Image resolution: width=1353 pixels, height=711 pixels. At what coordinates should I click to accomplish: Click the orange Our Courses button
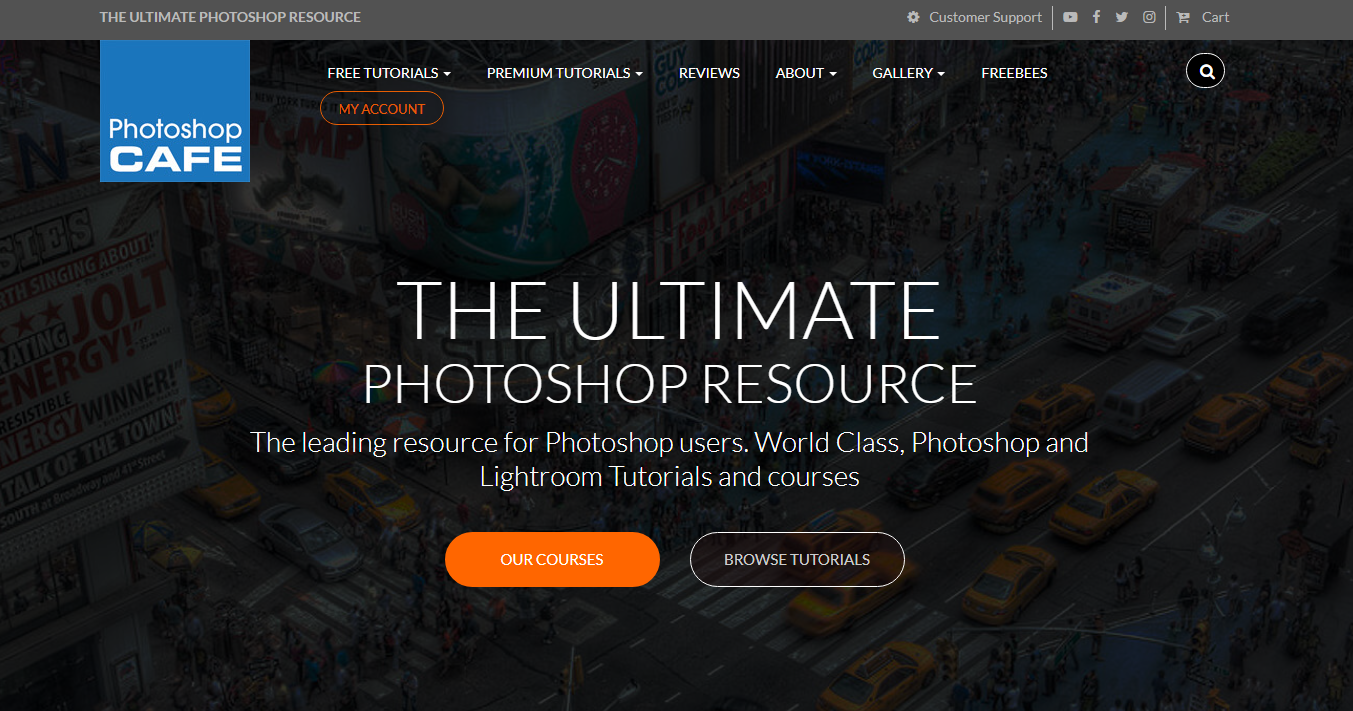(x=552, y=560)
